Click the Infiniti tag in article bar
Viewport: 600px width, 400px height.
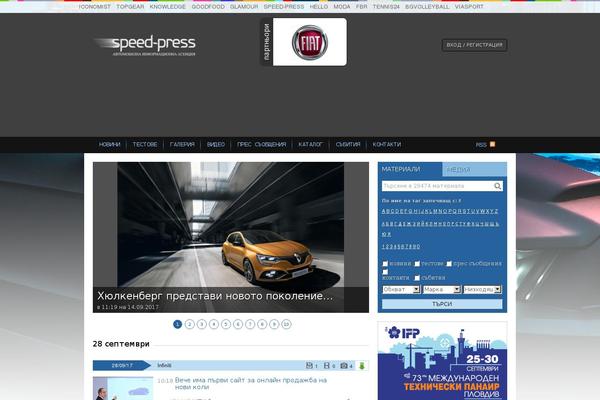(164, 366)
